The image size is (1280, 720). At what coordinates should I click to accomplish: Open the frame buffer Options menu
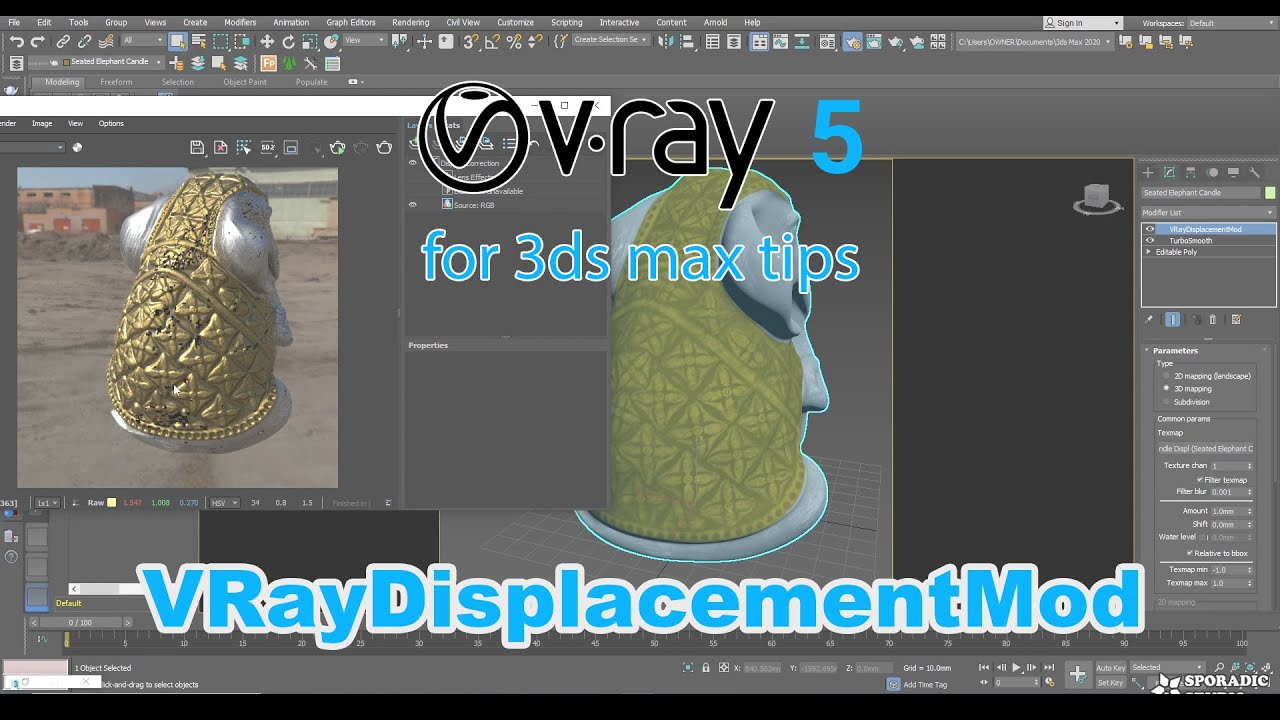point(111,123)
